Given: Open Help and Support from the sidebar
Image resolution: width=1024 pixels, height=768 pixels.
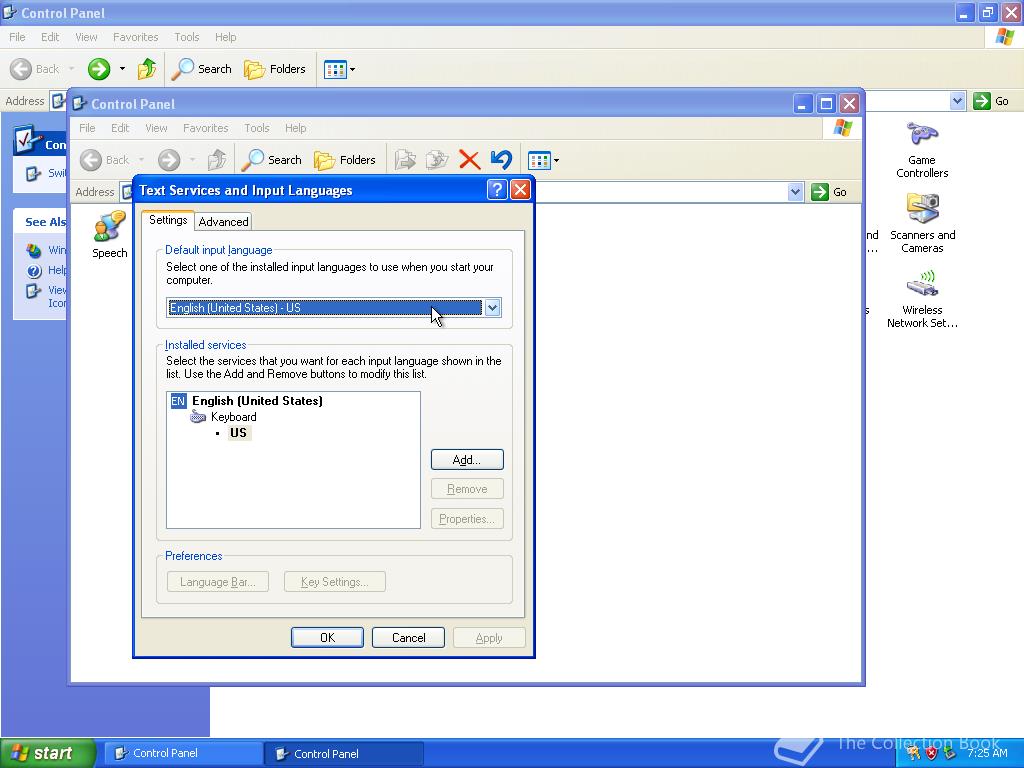Looking at the screenshot, I should click(50, 270).
